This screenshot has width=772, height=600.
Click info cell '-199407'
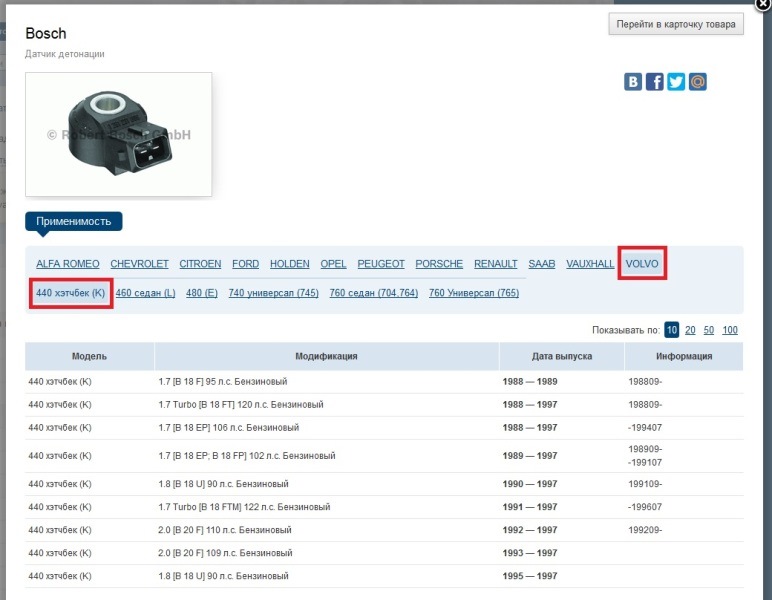click(x=645, y=428)
